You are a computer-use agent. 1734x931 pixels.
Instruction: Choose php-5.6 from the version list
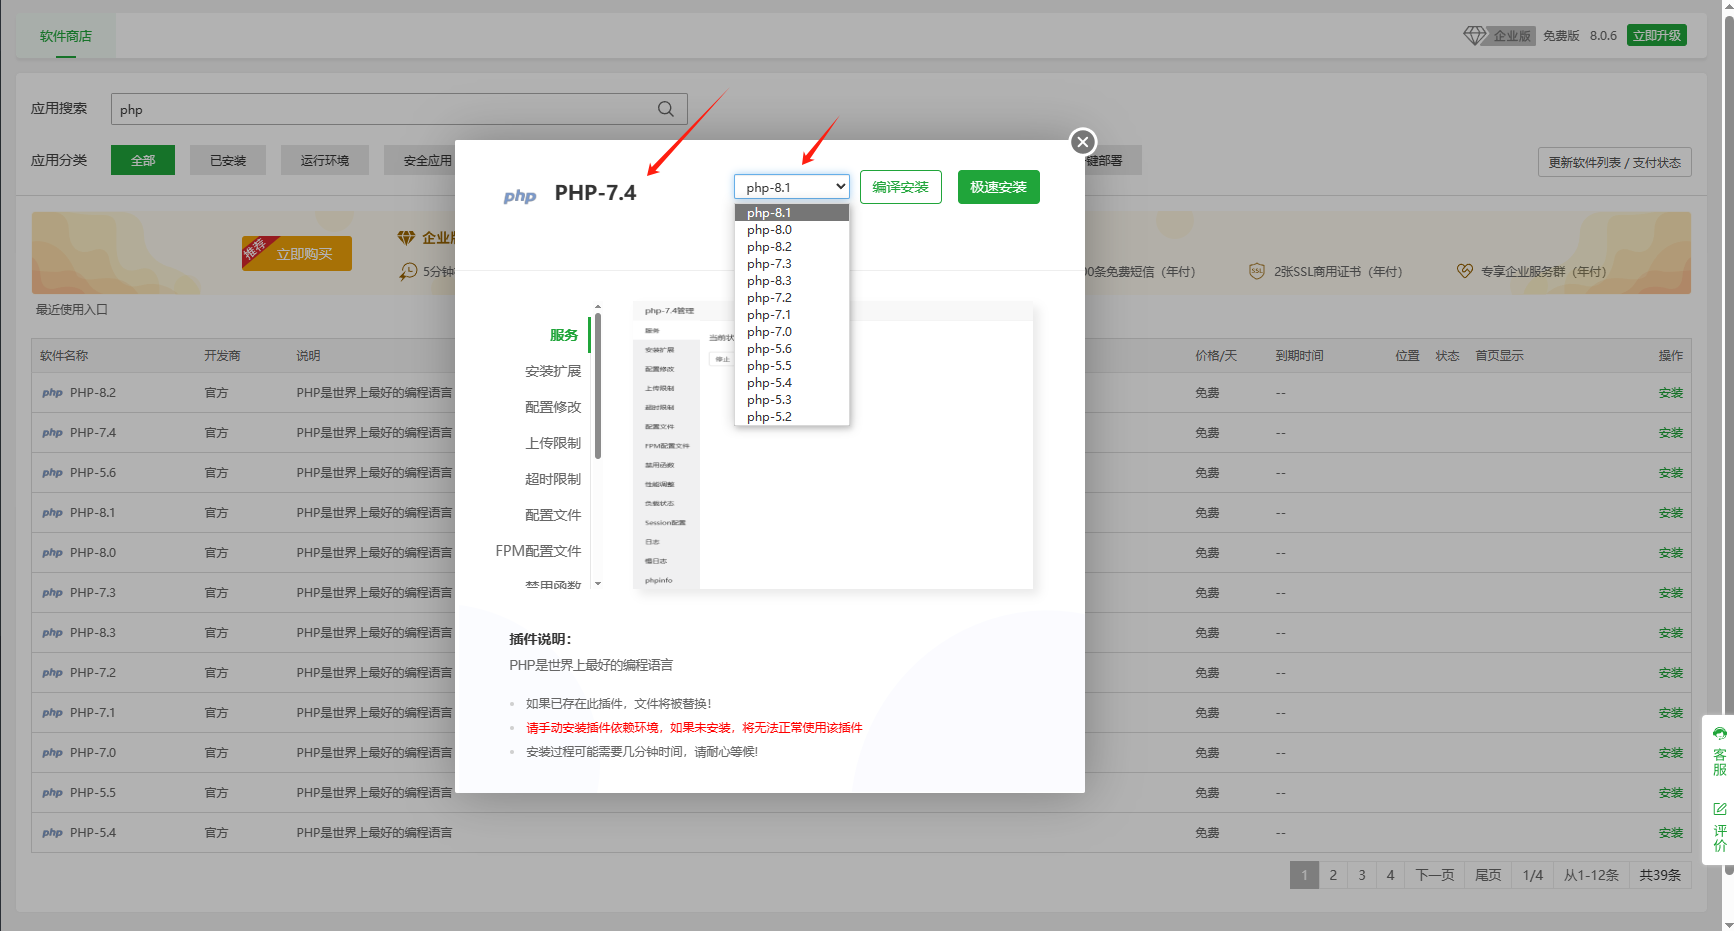[792, 349]
